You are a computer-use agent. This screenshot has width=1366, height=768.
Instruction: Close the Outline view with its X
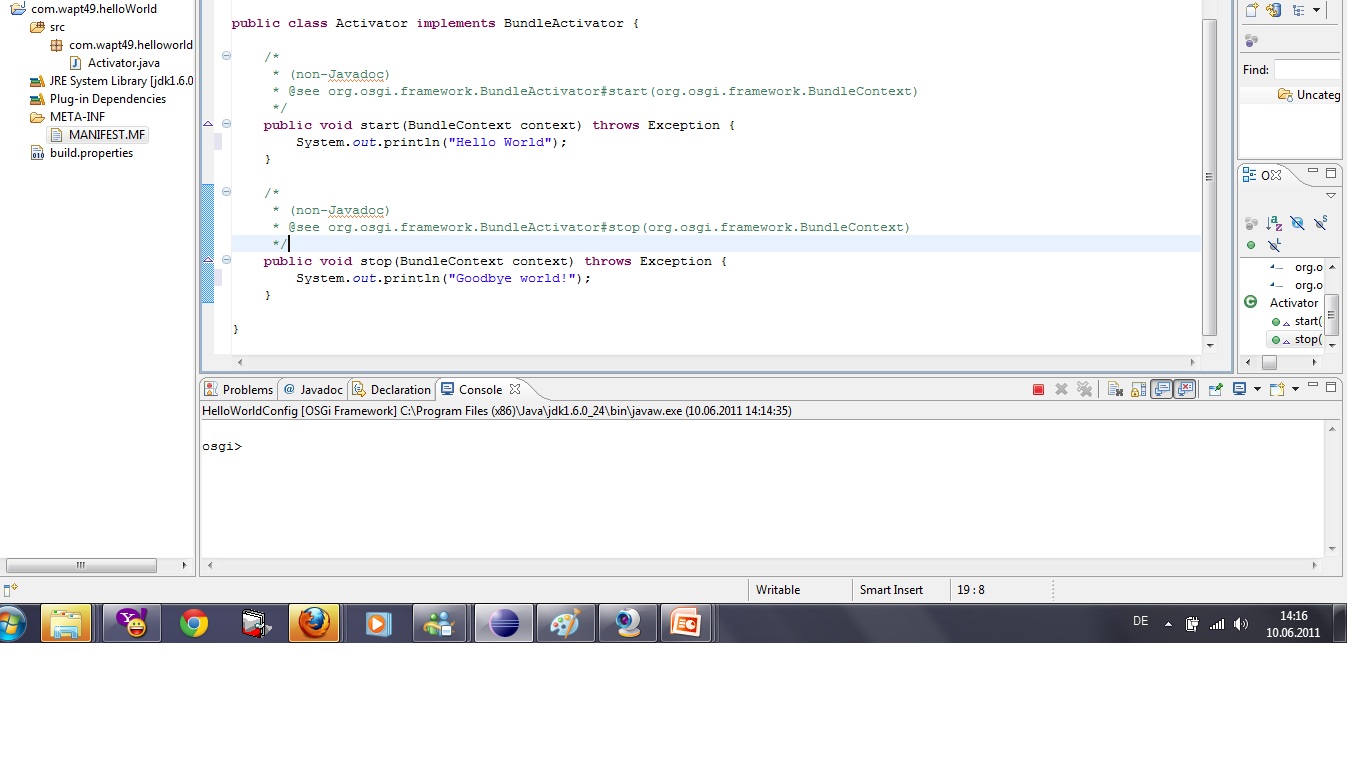tap(1275, 175)
